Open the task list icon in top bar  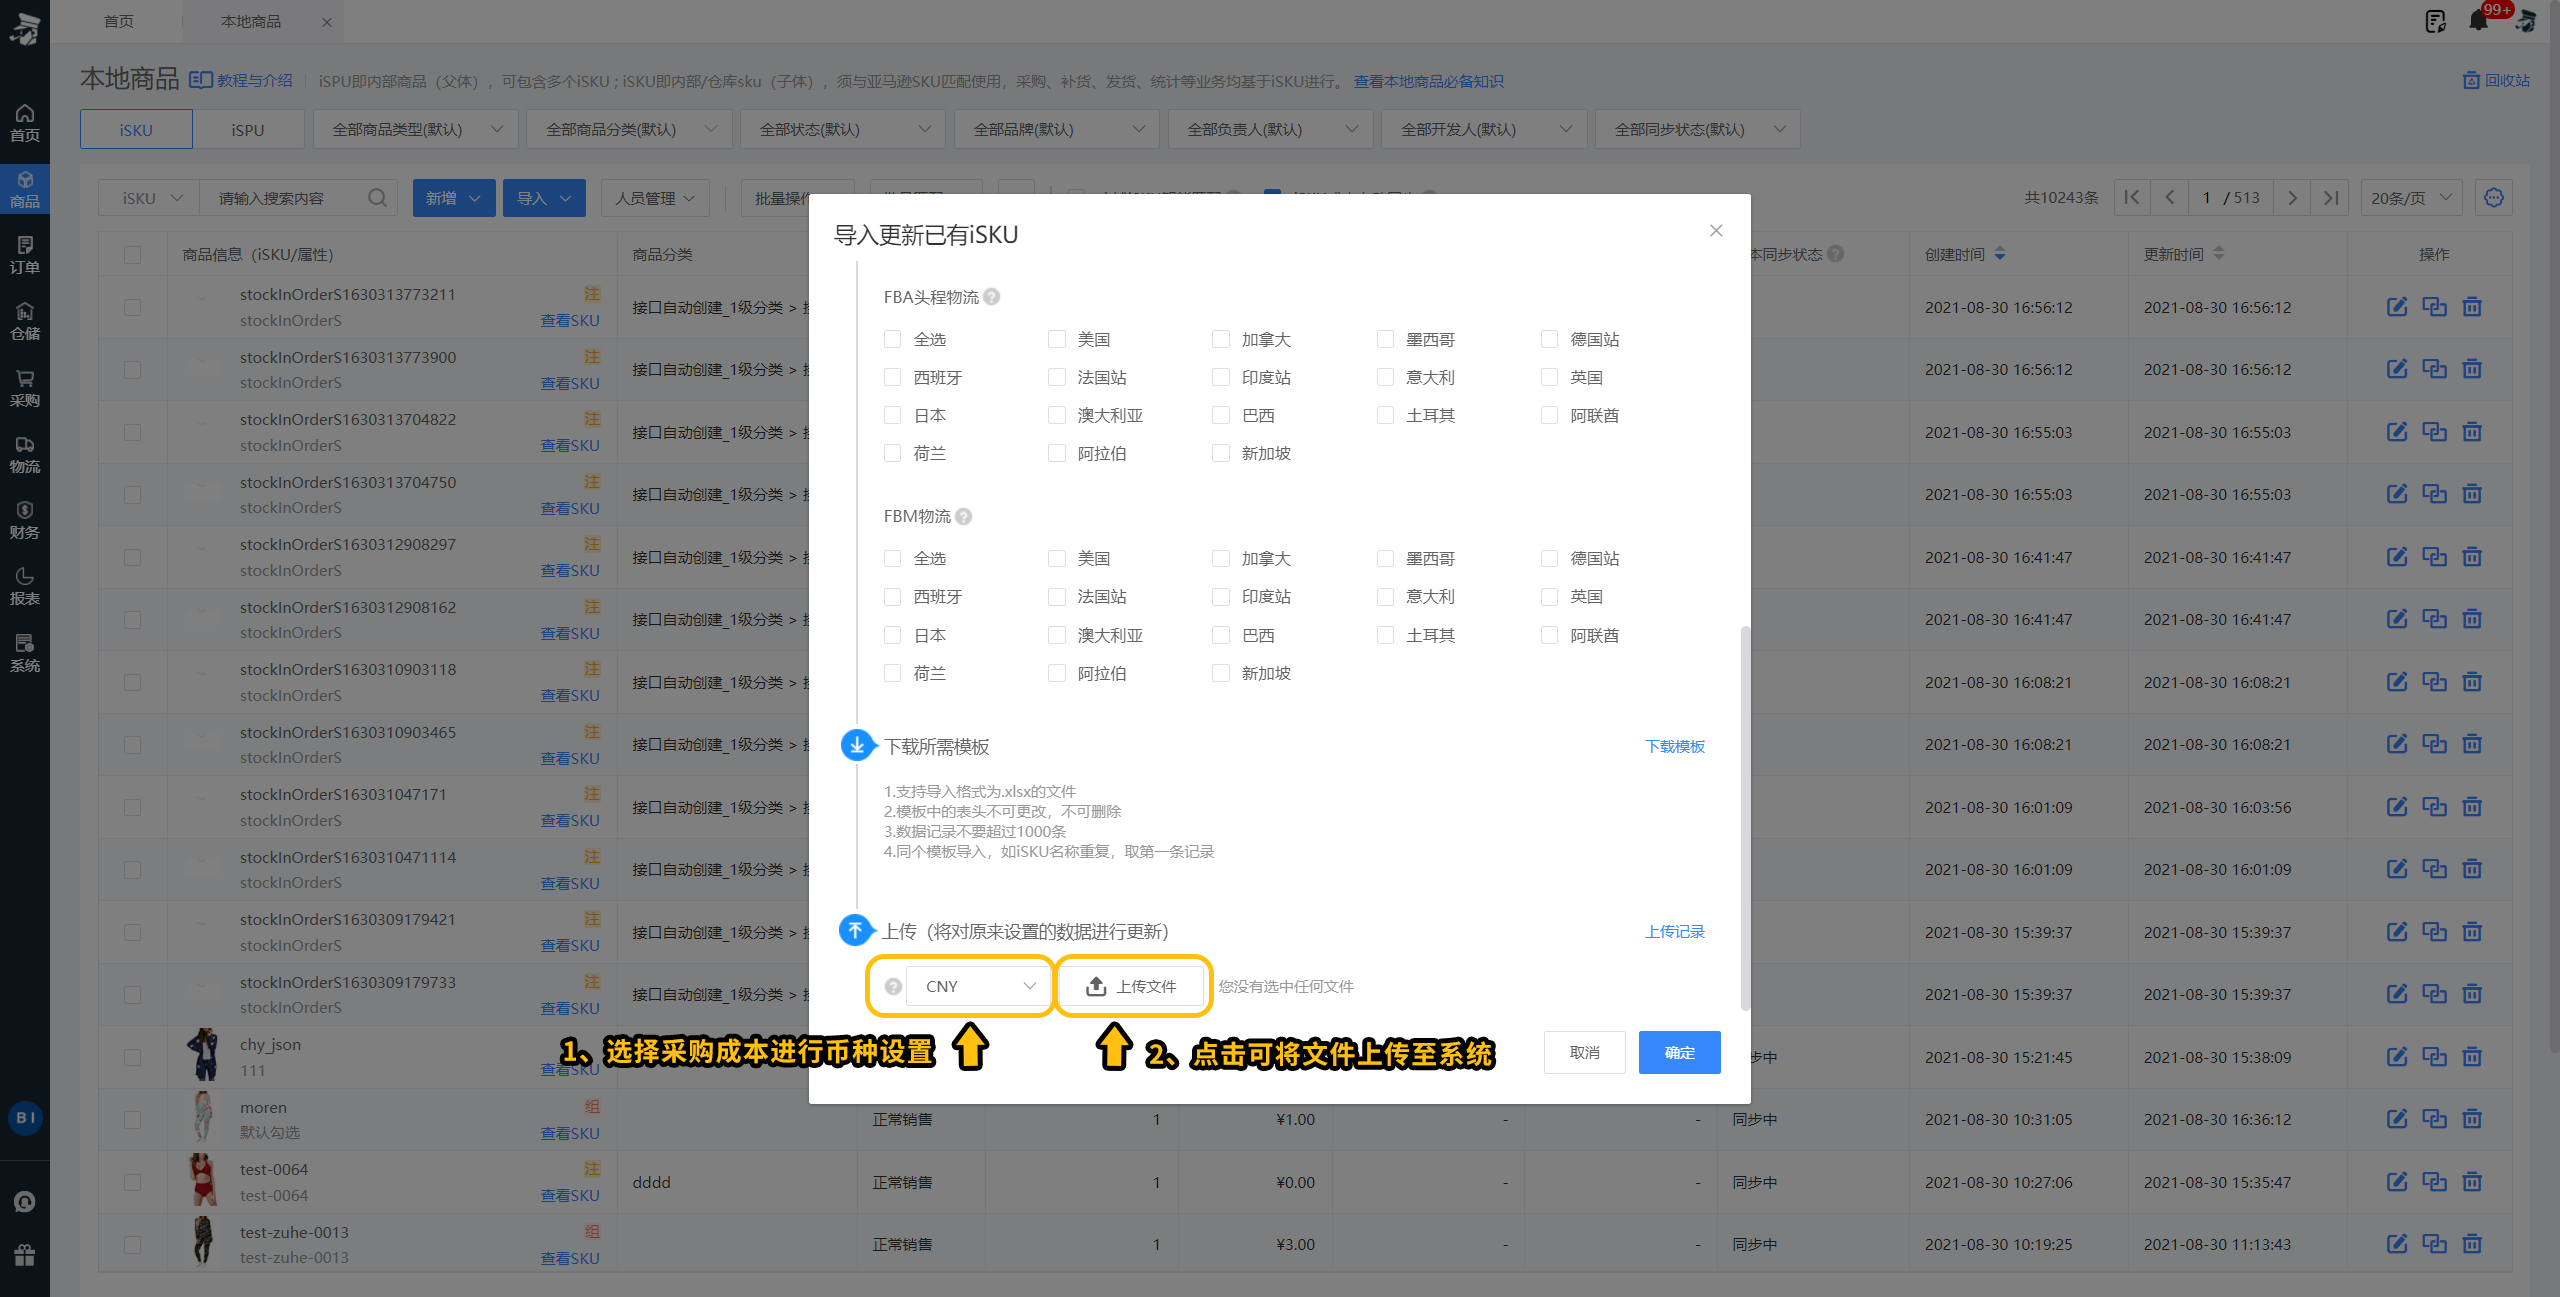click(x=2435, y=21)
